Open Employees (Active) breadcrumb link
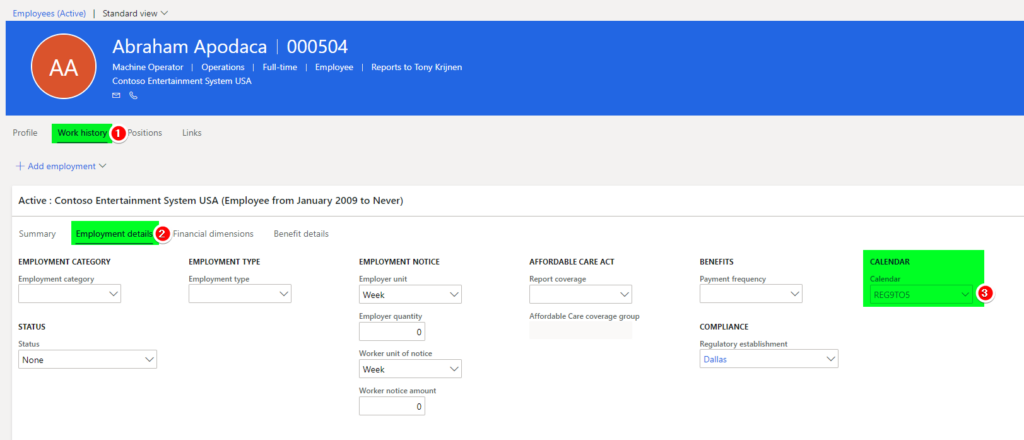1024x440 pixels. pos(49,12)
